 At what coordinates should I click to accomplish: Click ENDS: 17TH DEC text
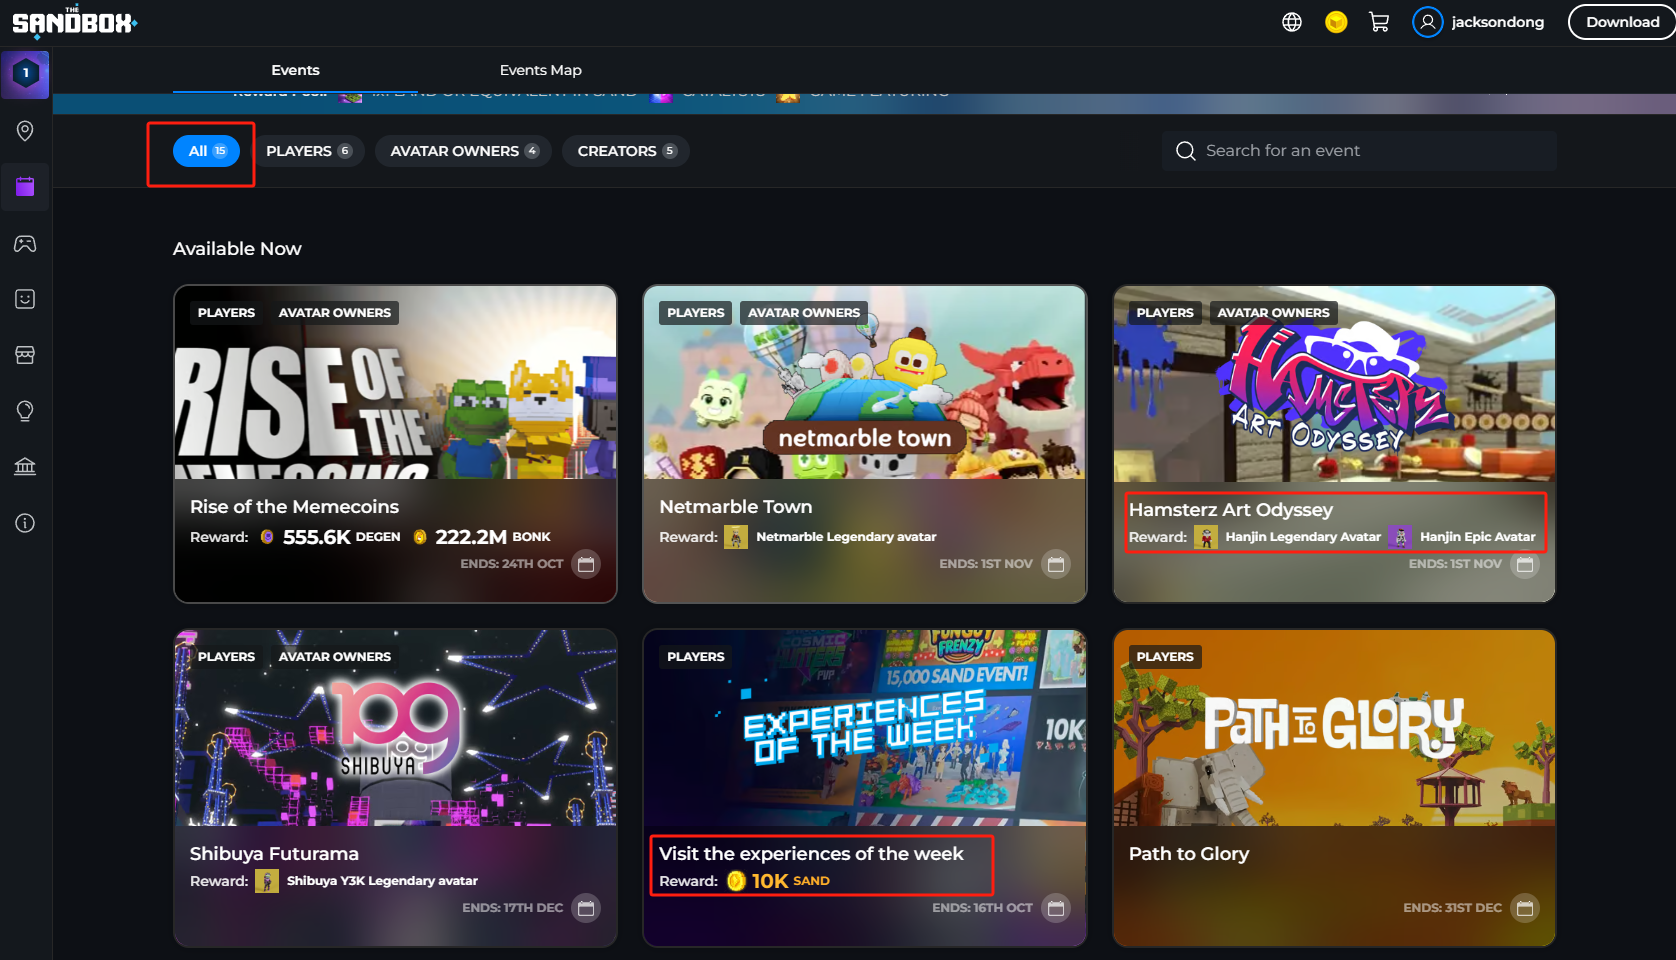tap(512, 908)
